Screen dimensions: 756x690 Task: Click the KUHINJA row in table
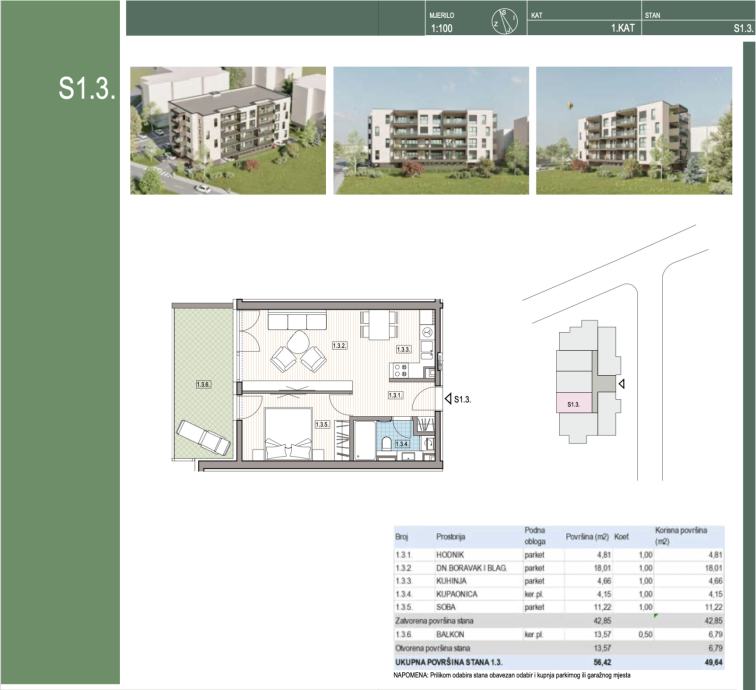click(559, 581)
